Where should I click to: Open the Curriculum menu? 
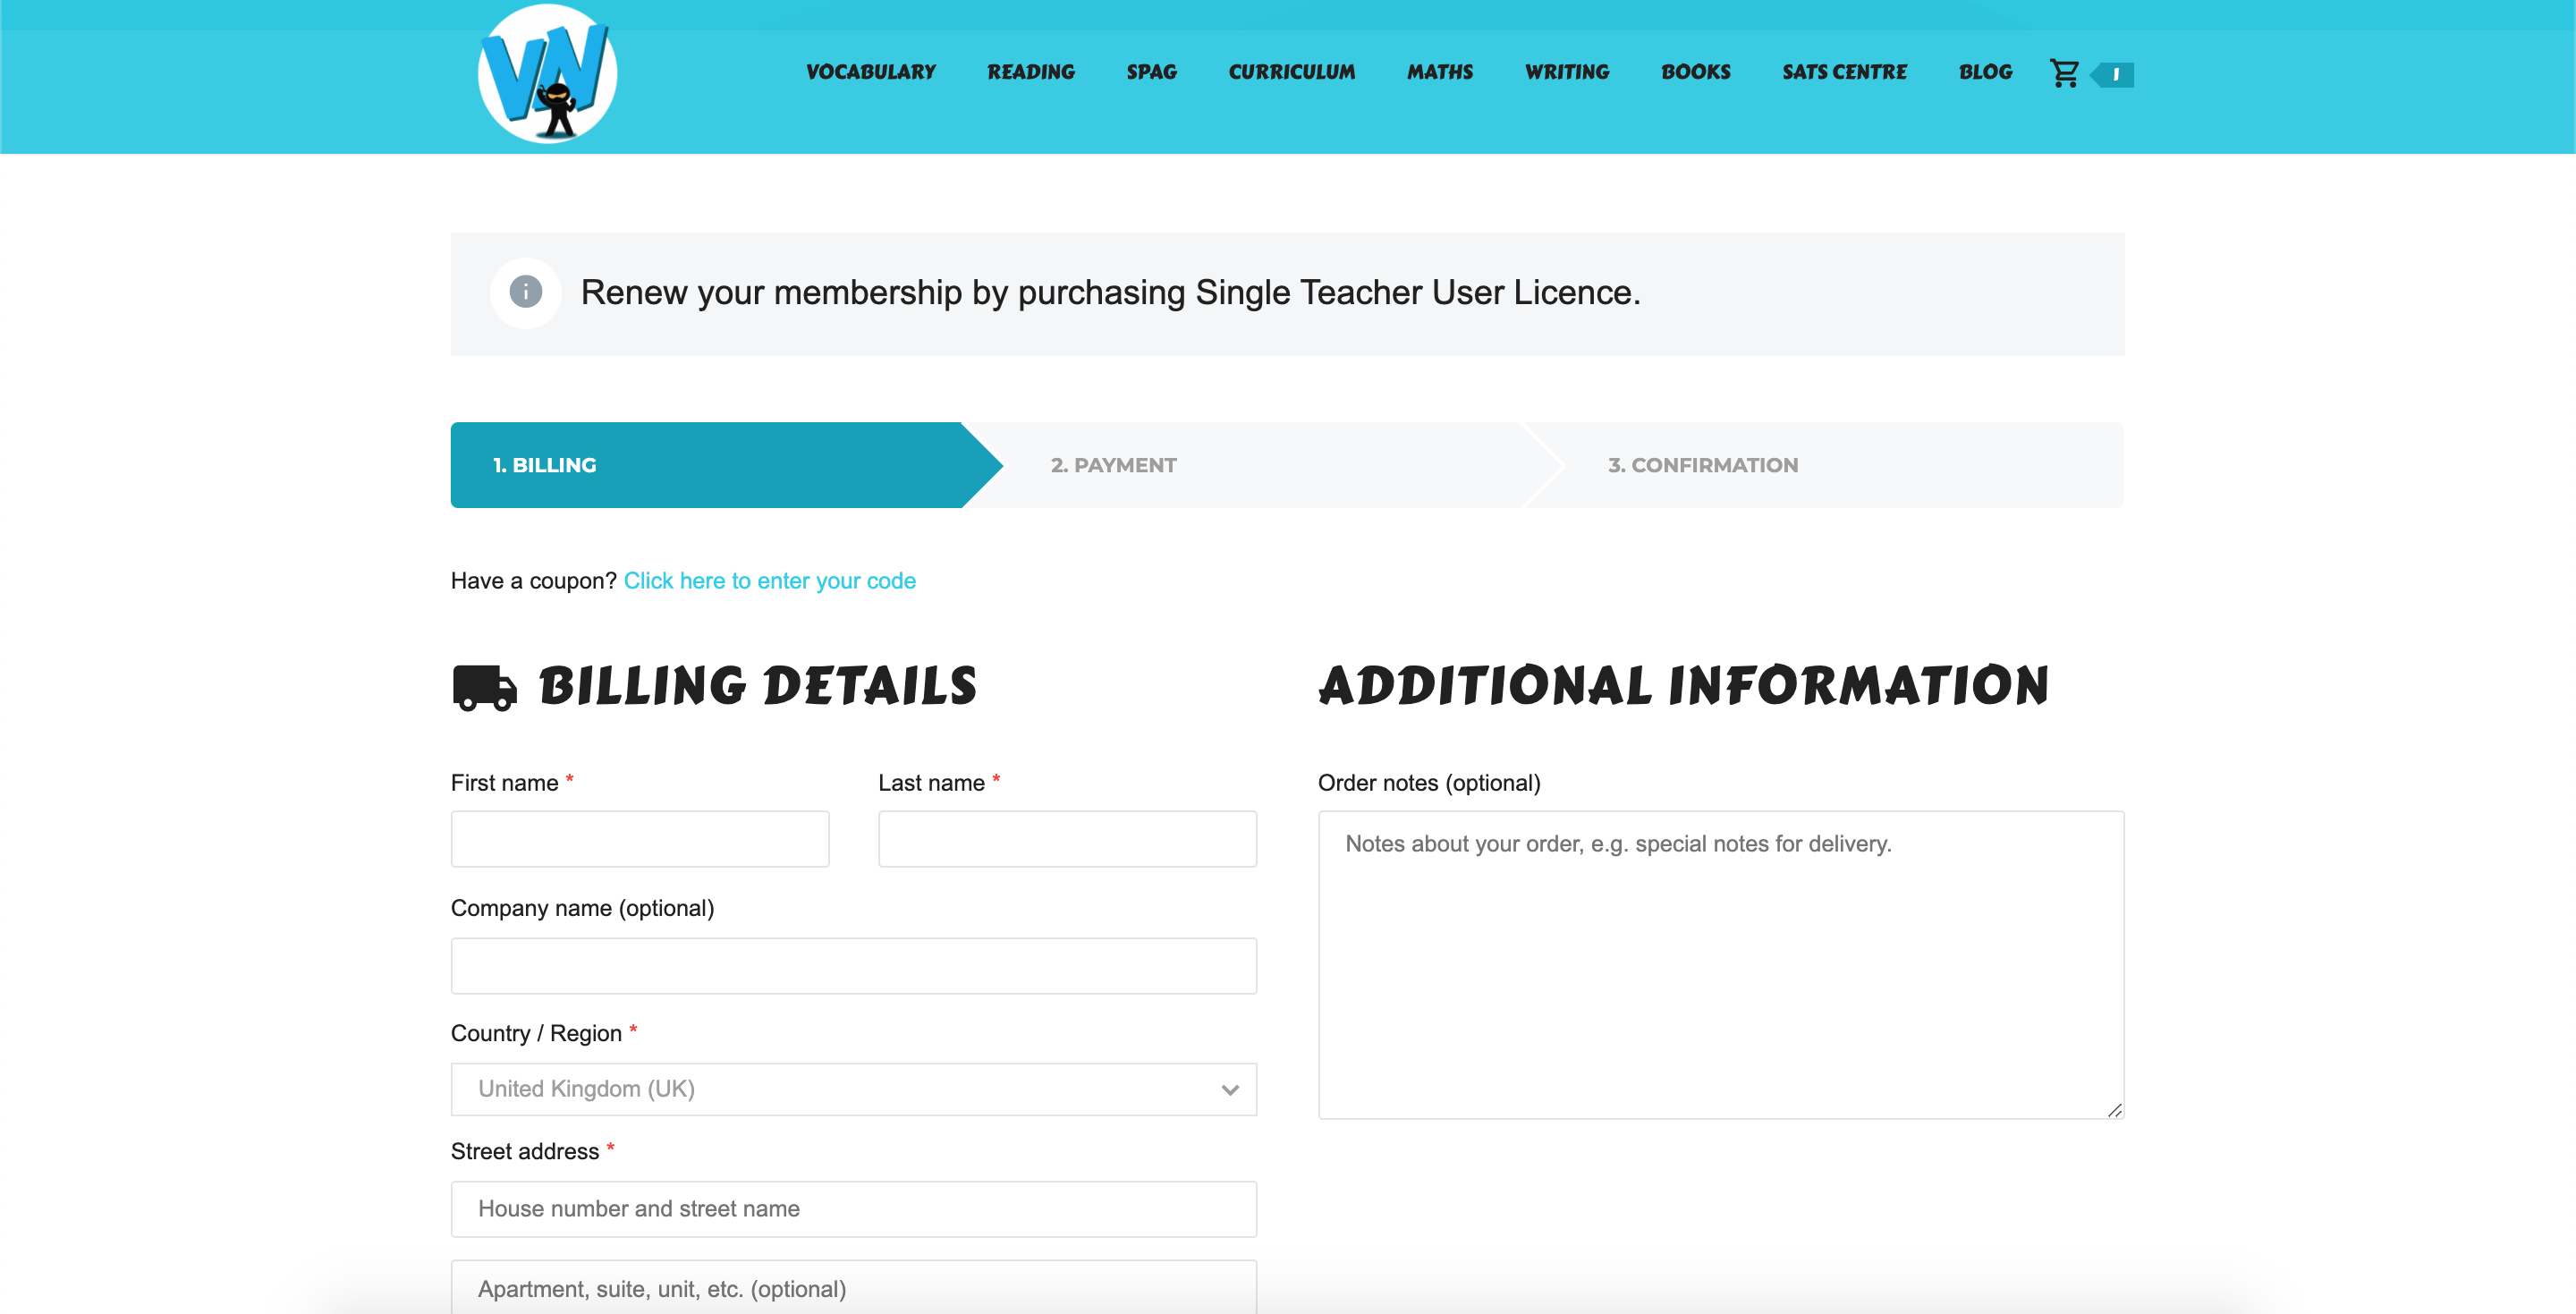tap(1291, 72)
